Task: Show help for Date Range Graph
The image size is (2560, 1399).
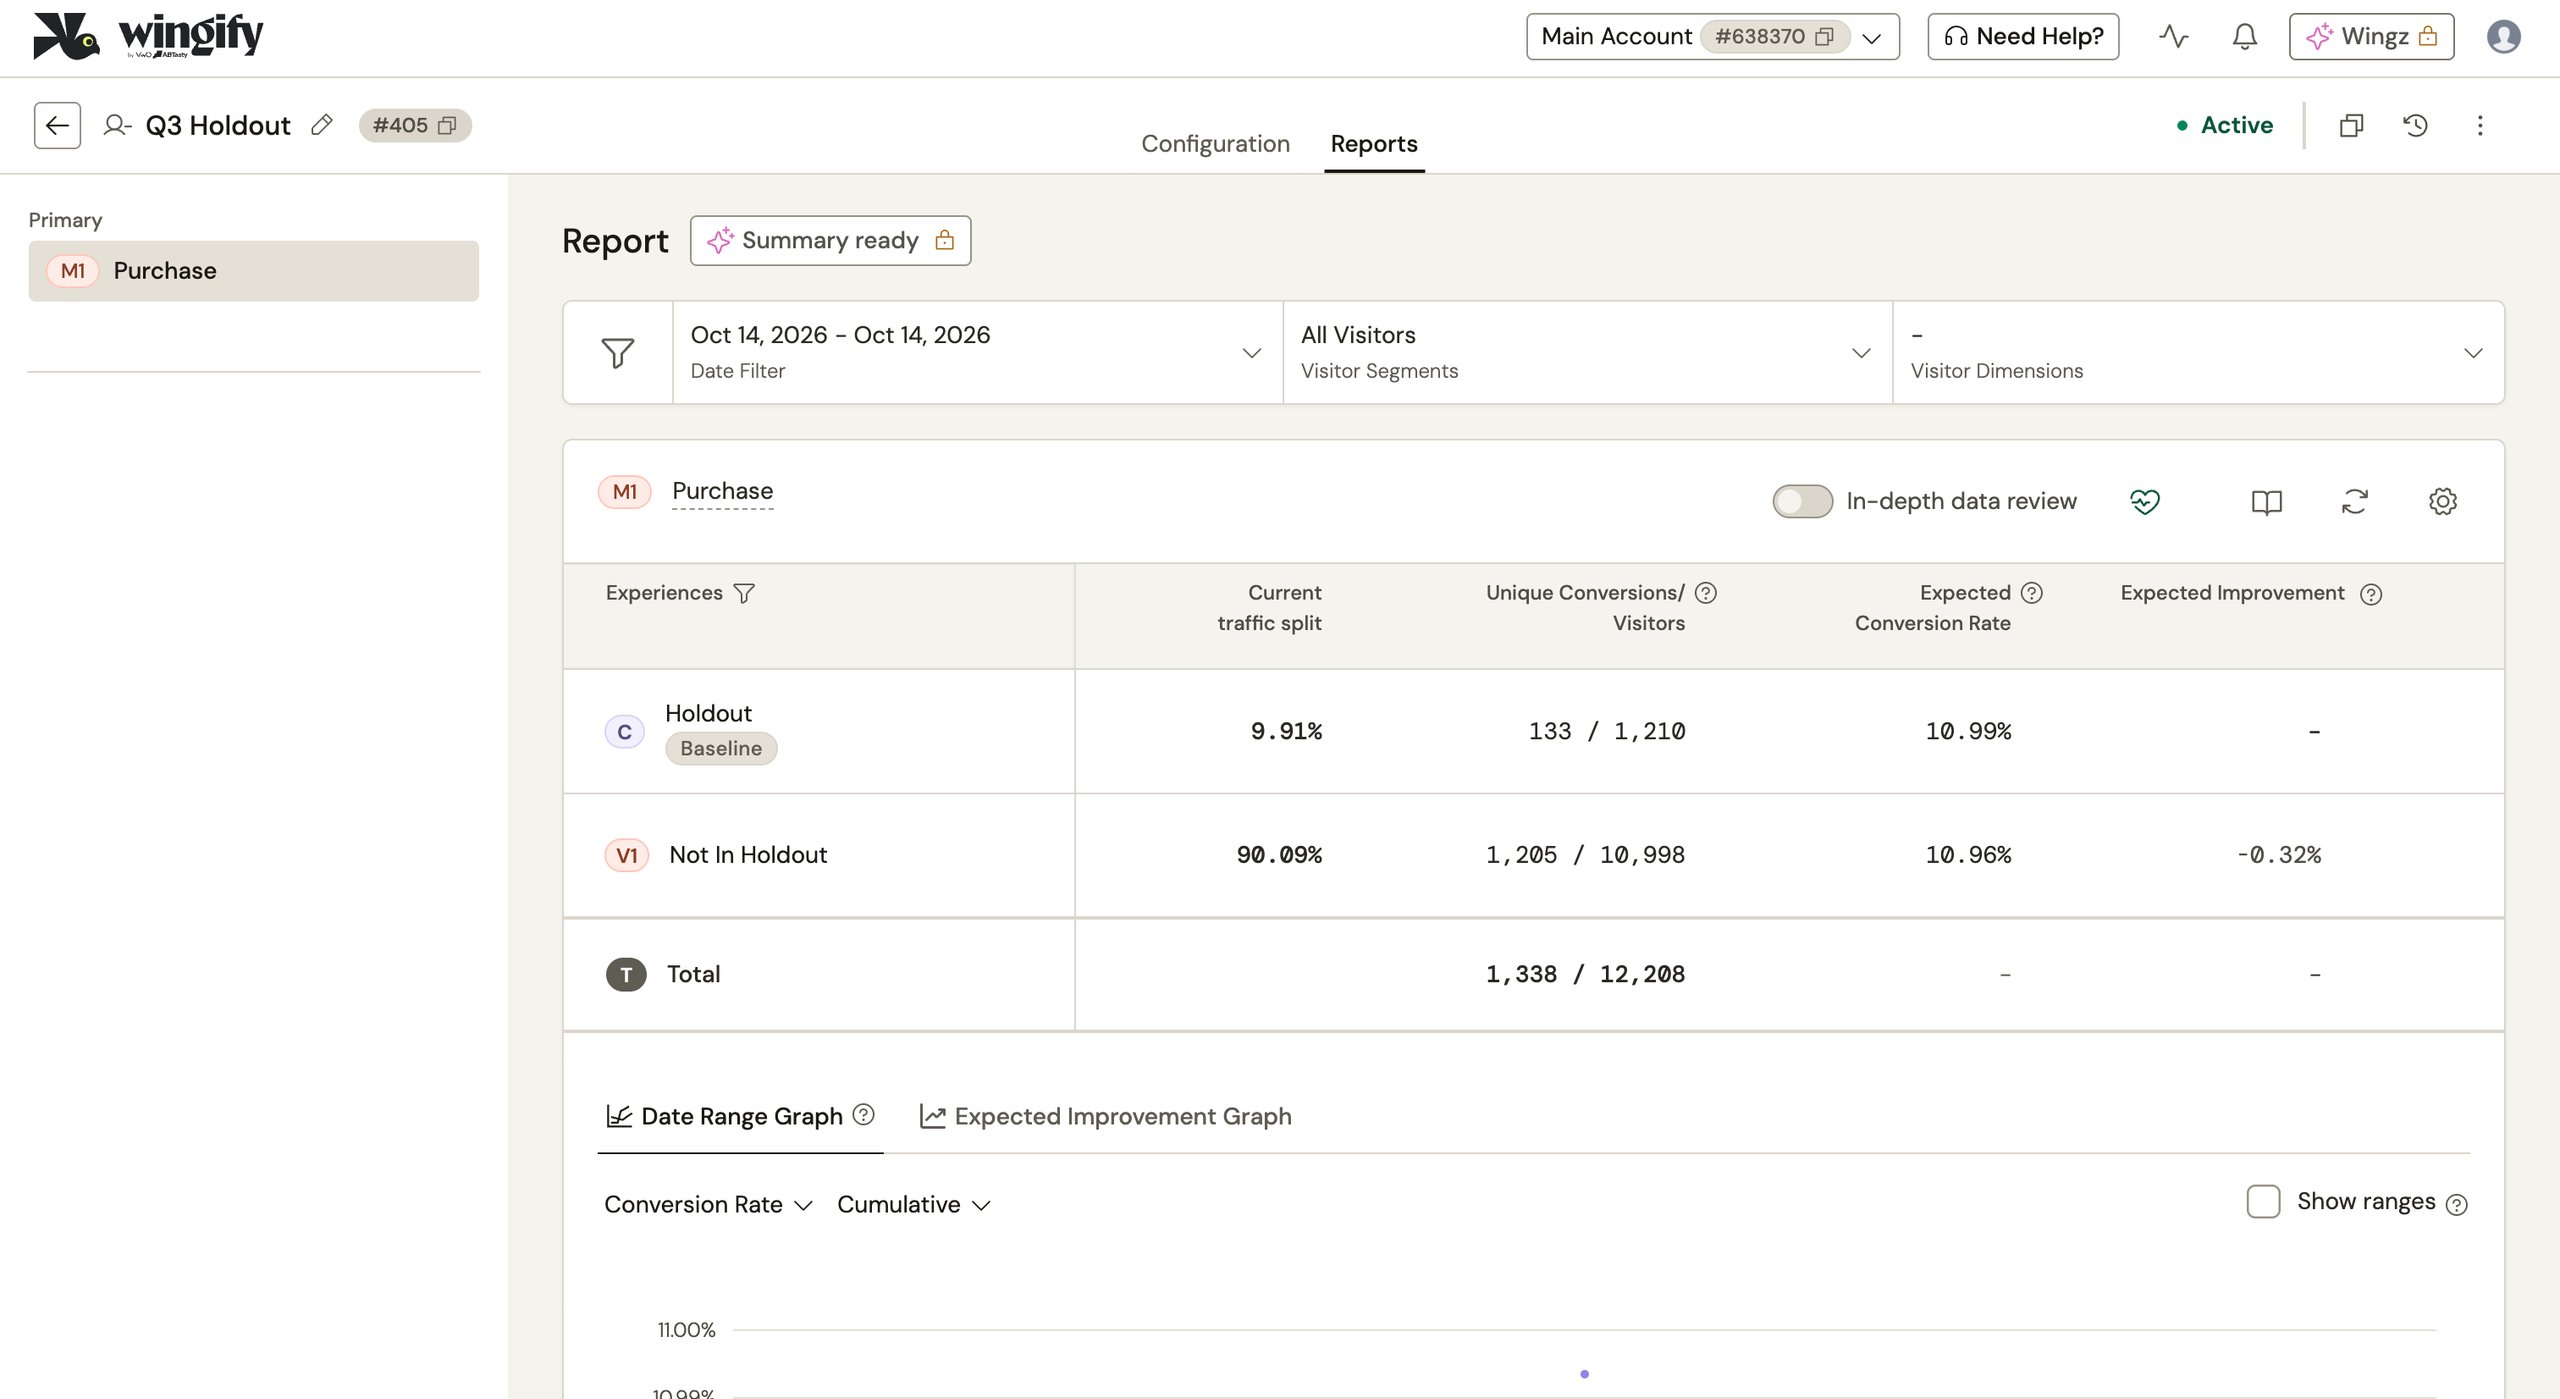Action: [x=864, y=1114]
